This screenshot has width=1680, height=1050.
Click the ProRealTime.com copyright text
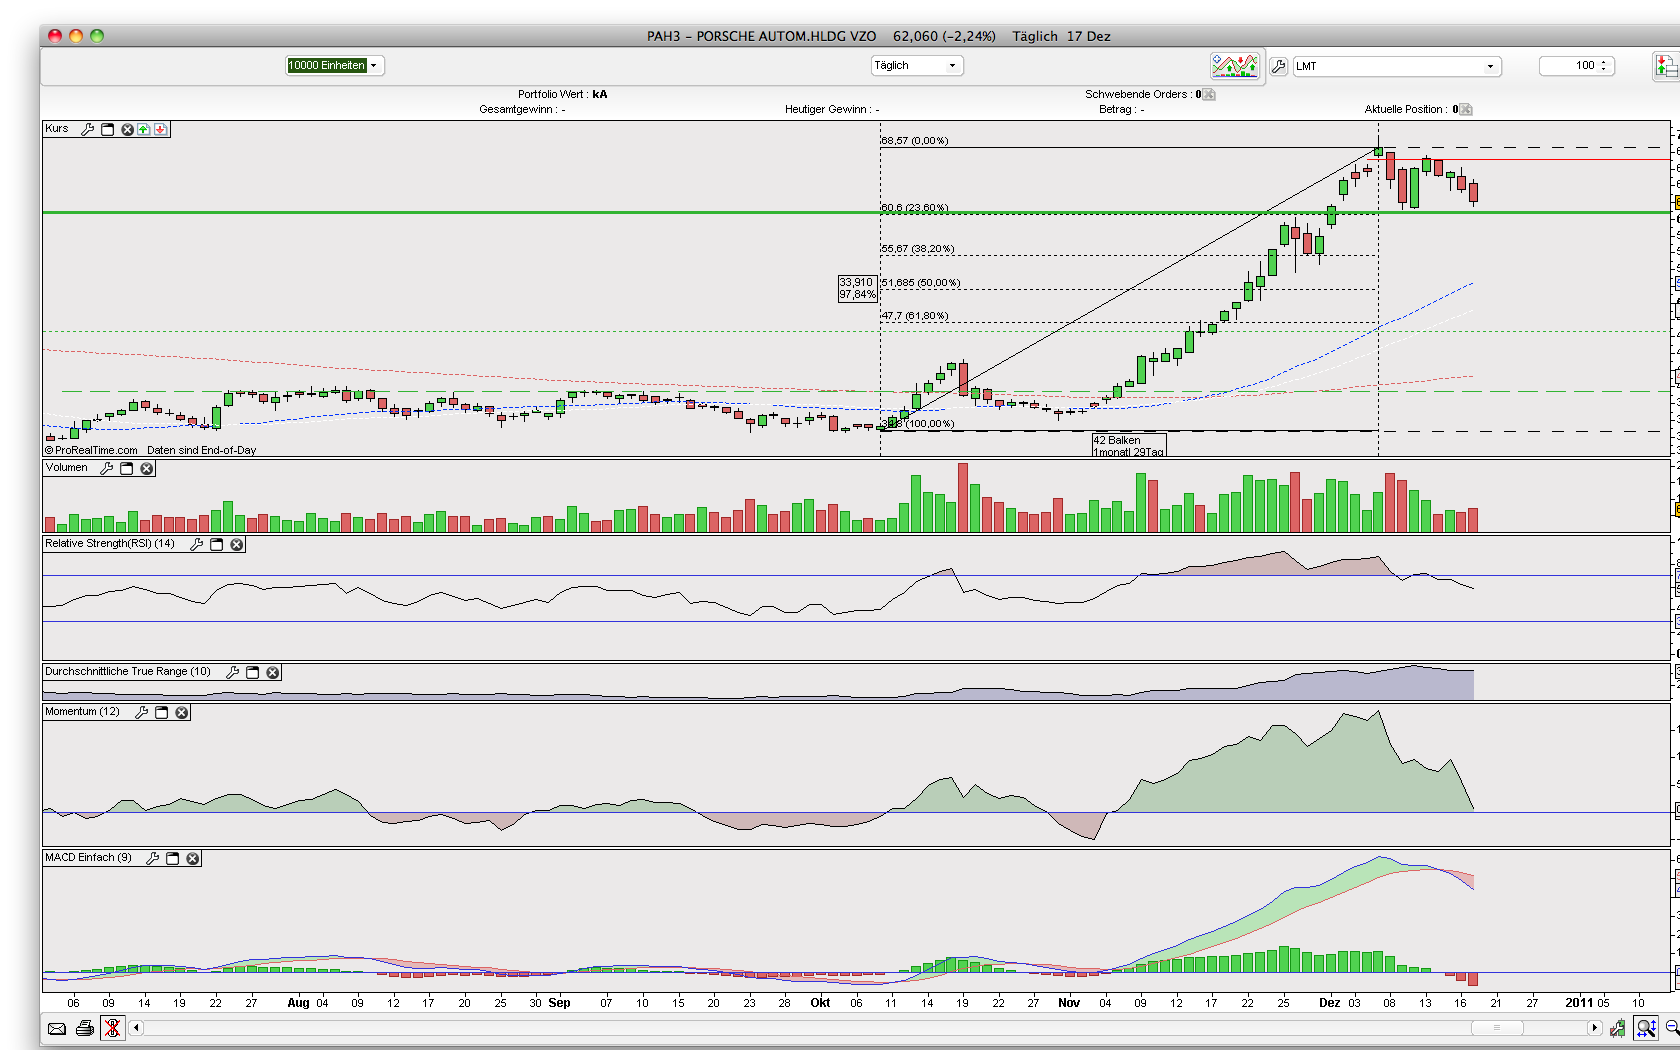(92, 451)
